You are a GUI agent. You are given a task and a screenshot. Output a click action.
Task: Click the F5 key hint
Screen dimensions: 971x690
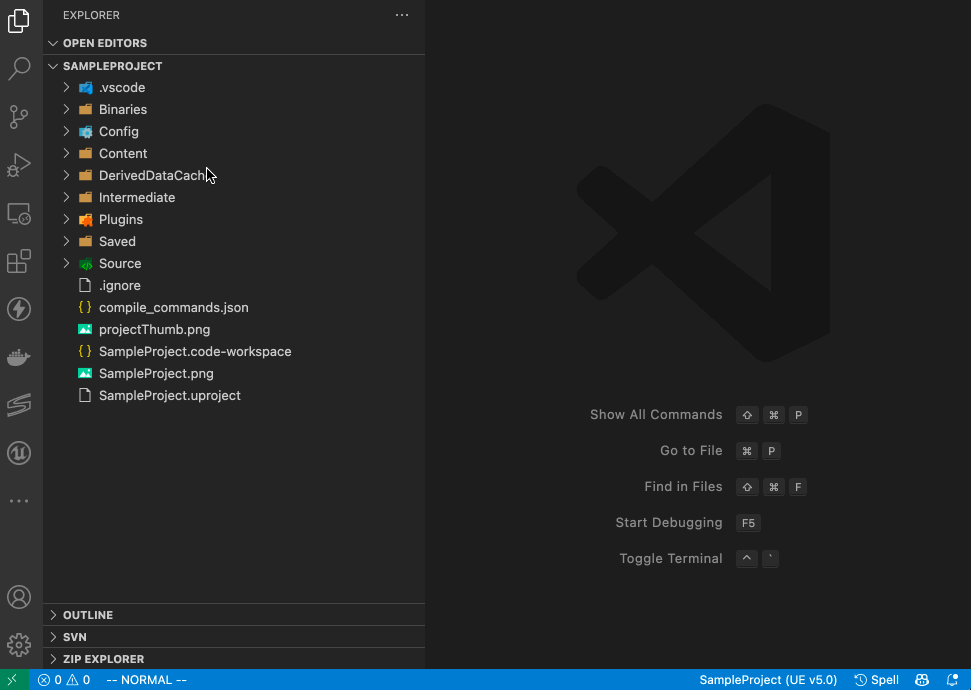point(748,523)
